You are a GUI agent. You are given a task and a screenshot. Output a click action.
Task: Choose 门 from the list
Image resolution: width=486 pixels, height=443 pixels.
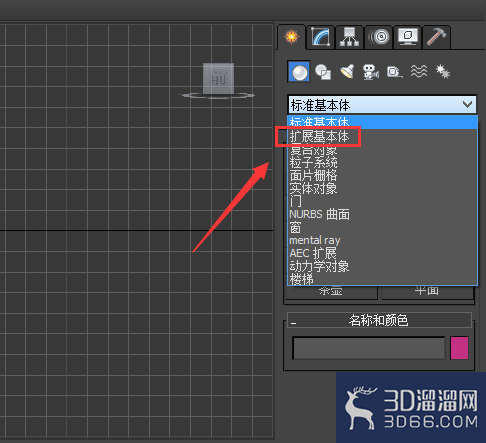382,201
